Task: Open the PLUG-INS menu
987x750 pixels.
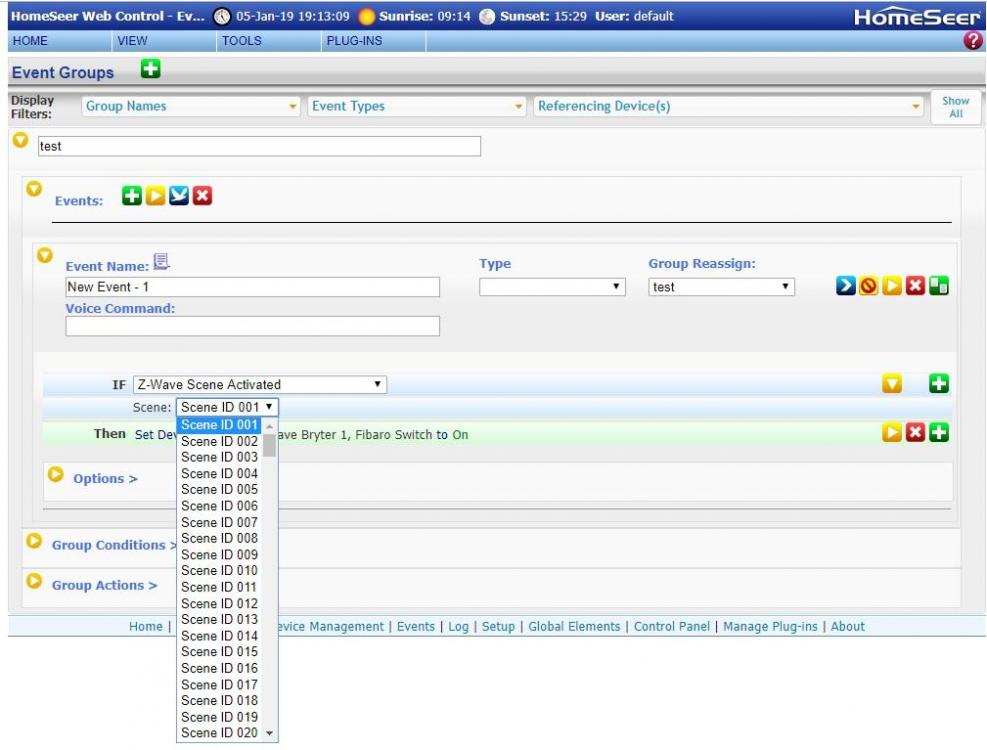Action: [x=354, y=41]
